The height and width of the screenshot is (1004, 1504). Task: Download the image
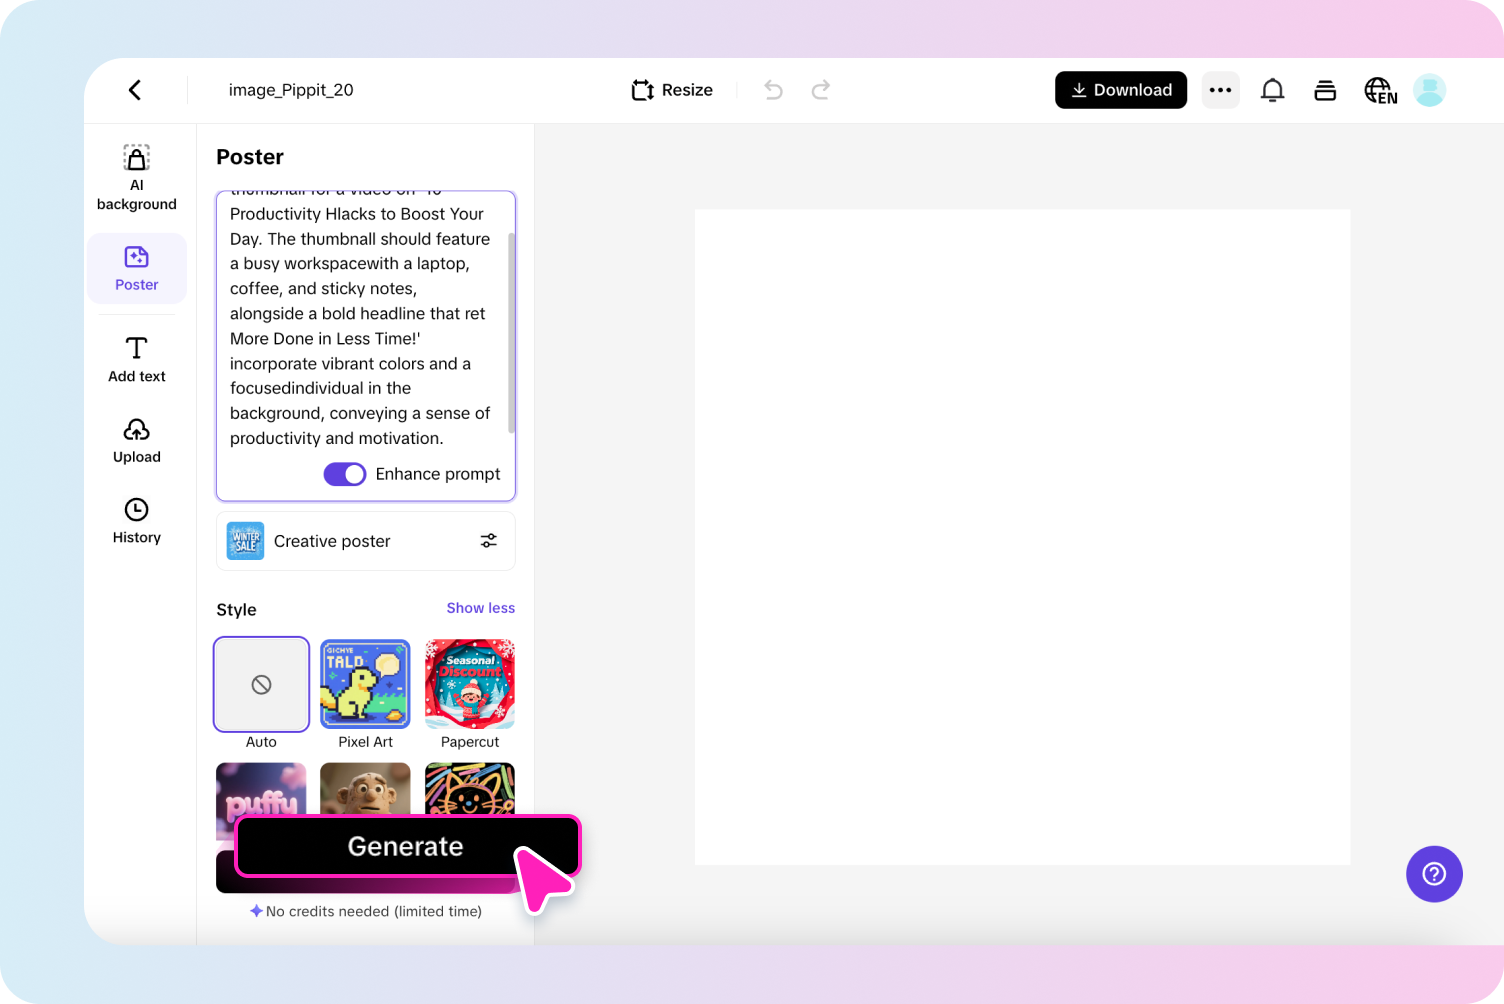1121,90
